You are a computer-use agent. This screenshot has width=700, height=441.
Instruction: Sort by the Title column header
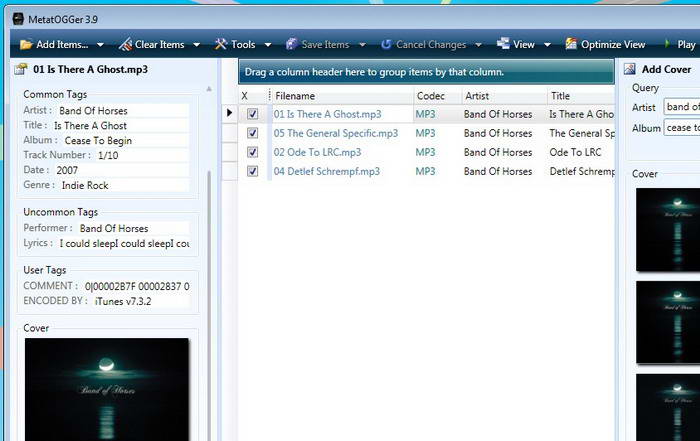pyautogui.click(x=581, y=96)
